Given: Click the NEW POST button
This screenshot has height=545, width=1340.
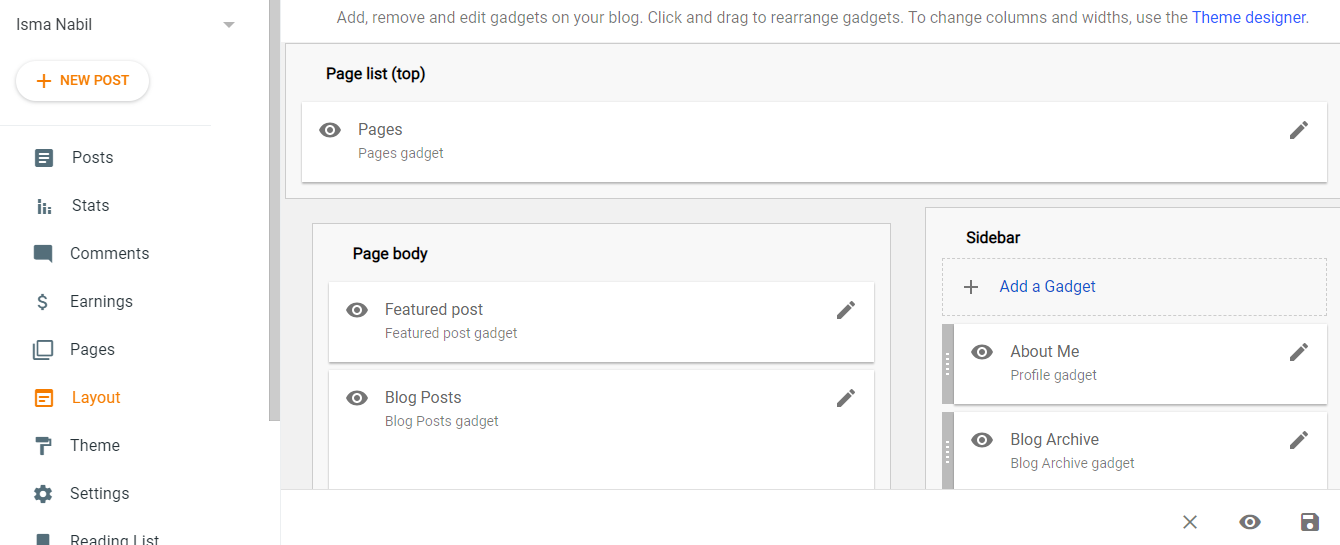Looking at the screenshot, I should pyautogui.click(x=82, y=81).
